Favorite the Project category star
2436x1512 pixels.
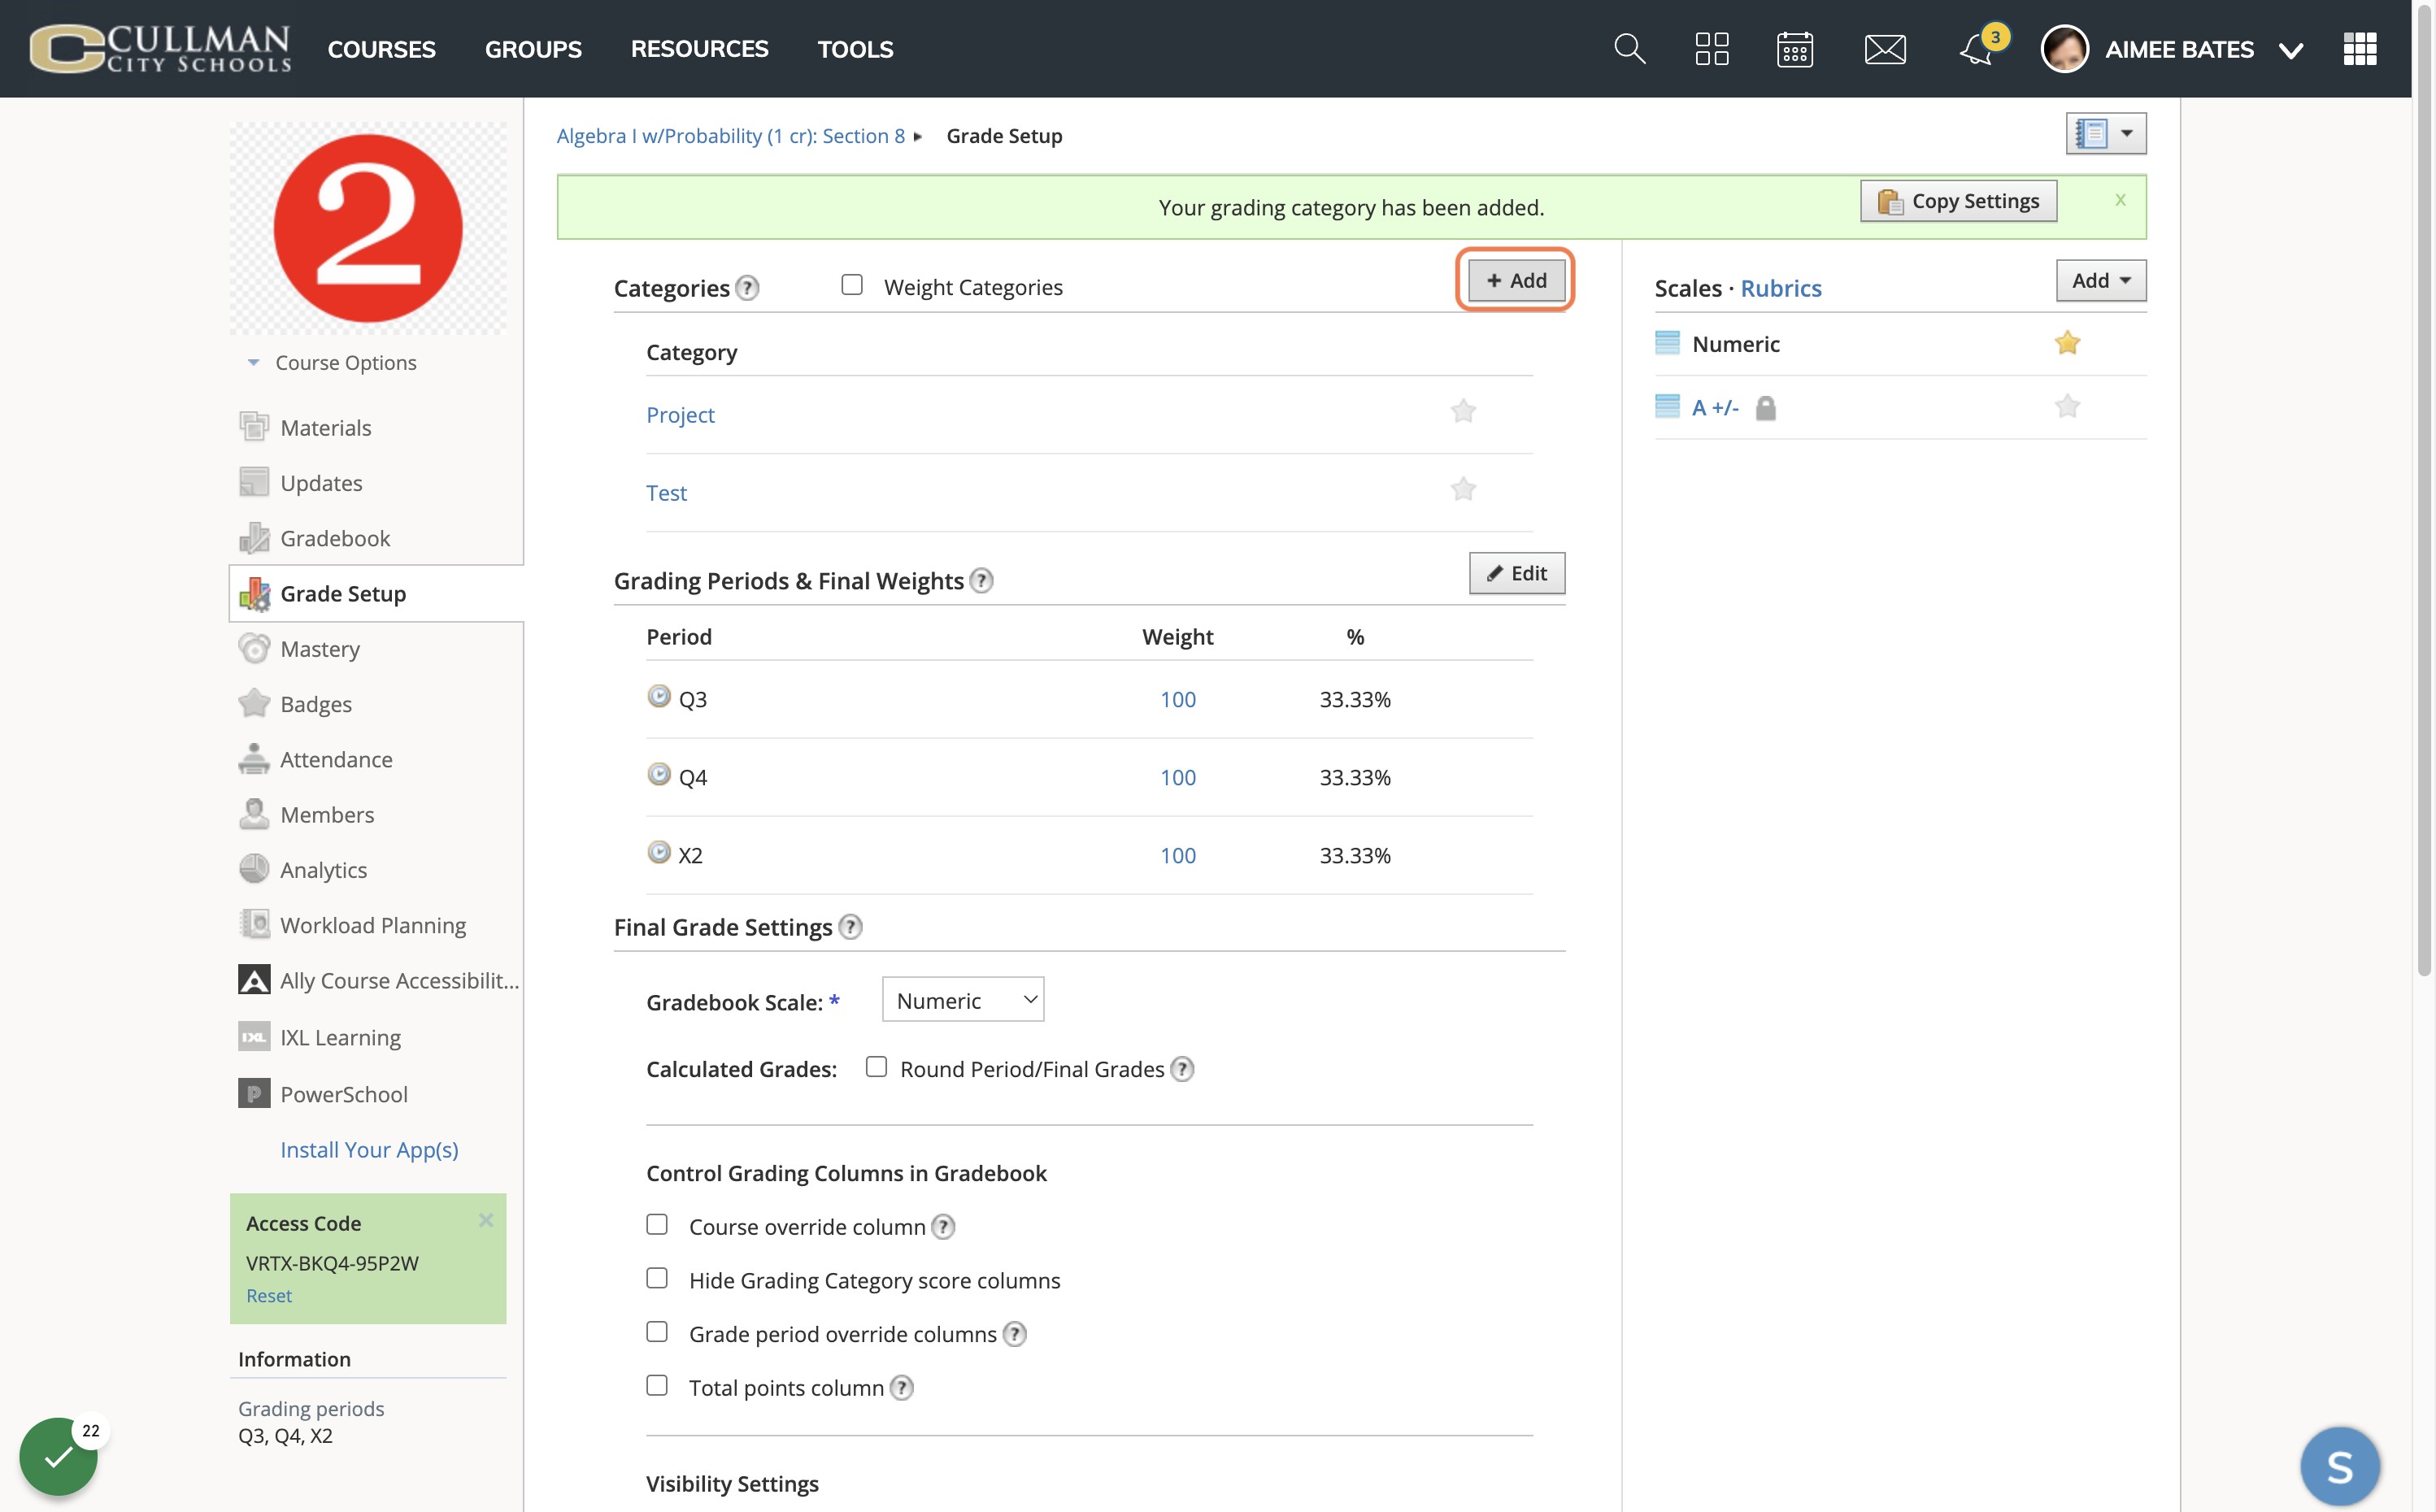(x=1463, y=411)
